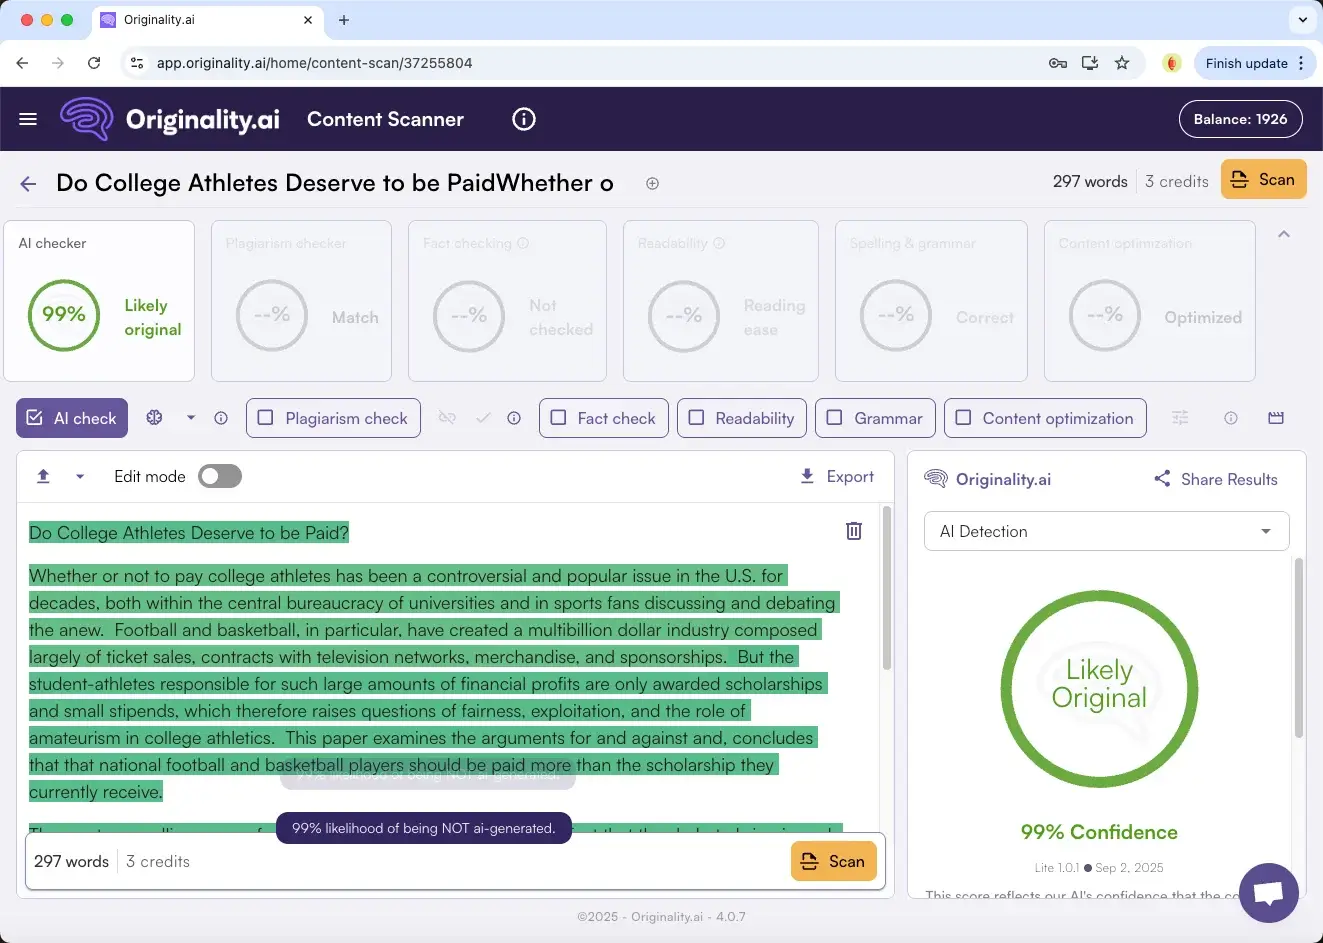Open the chat support bubble
This screenshot has height=943, width=1323.
(1269, 893)
